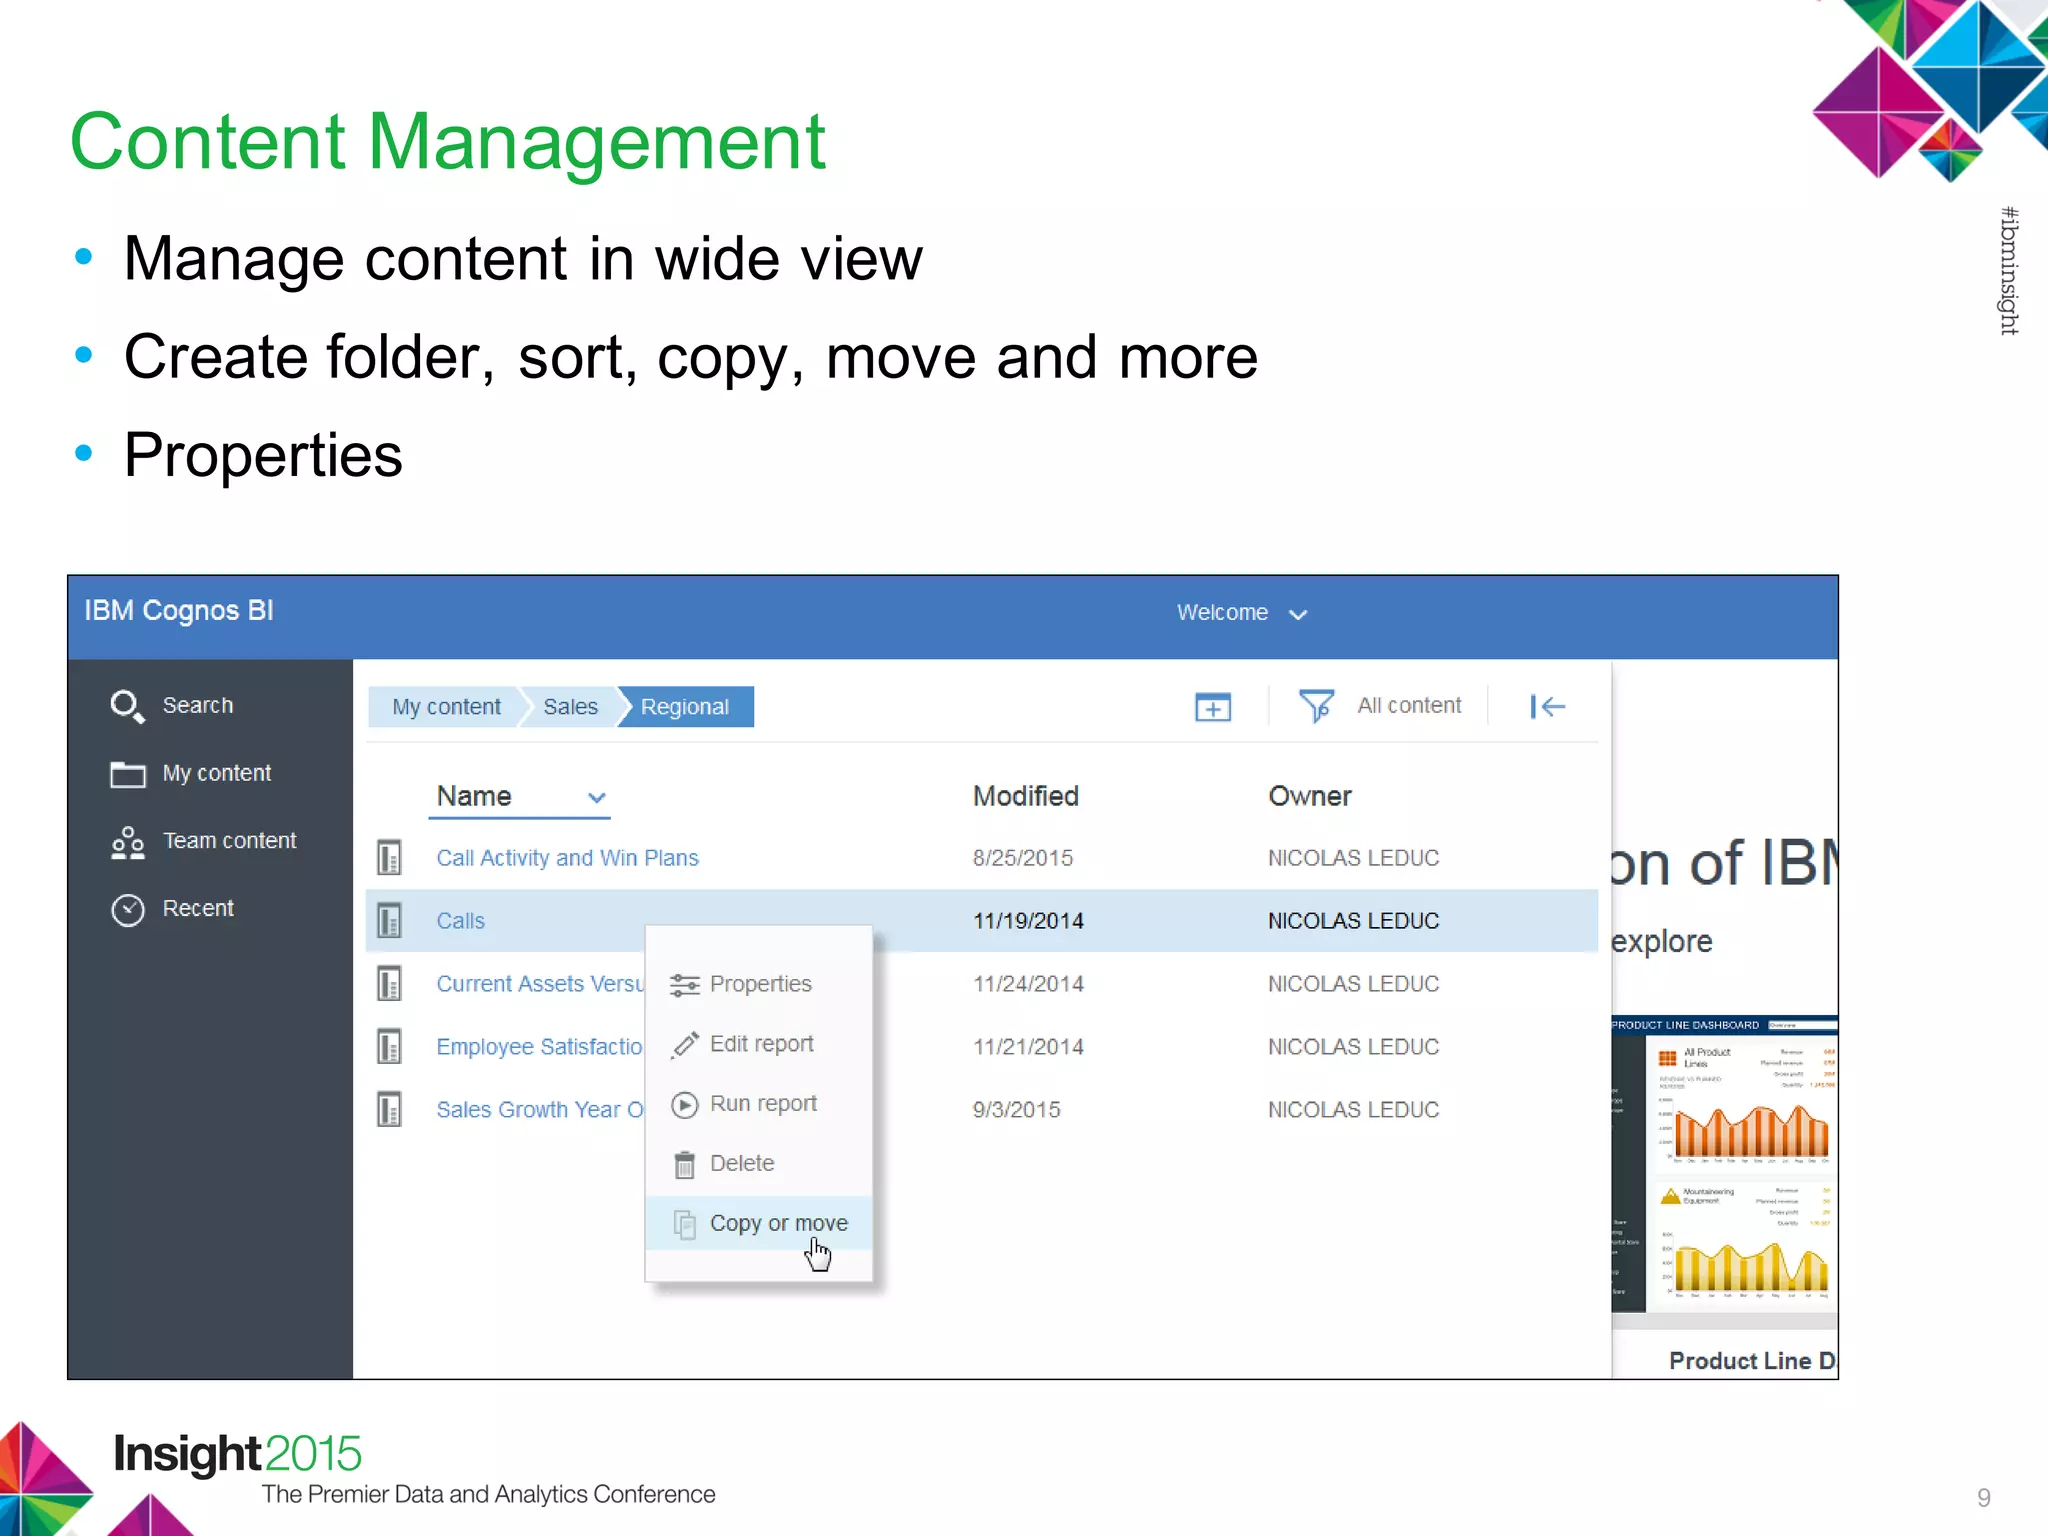Image resolution: width=2048 pixels, height=1536 pixels.
Task: Click the Recent clock icon
Action: 128,909
